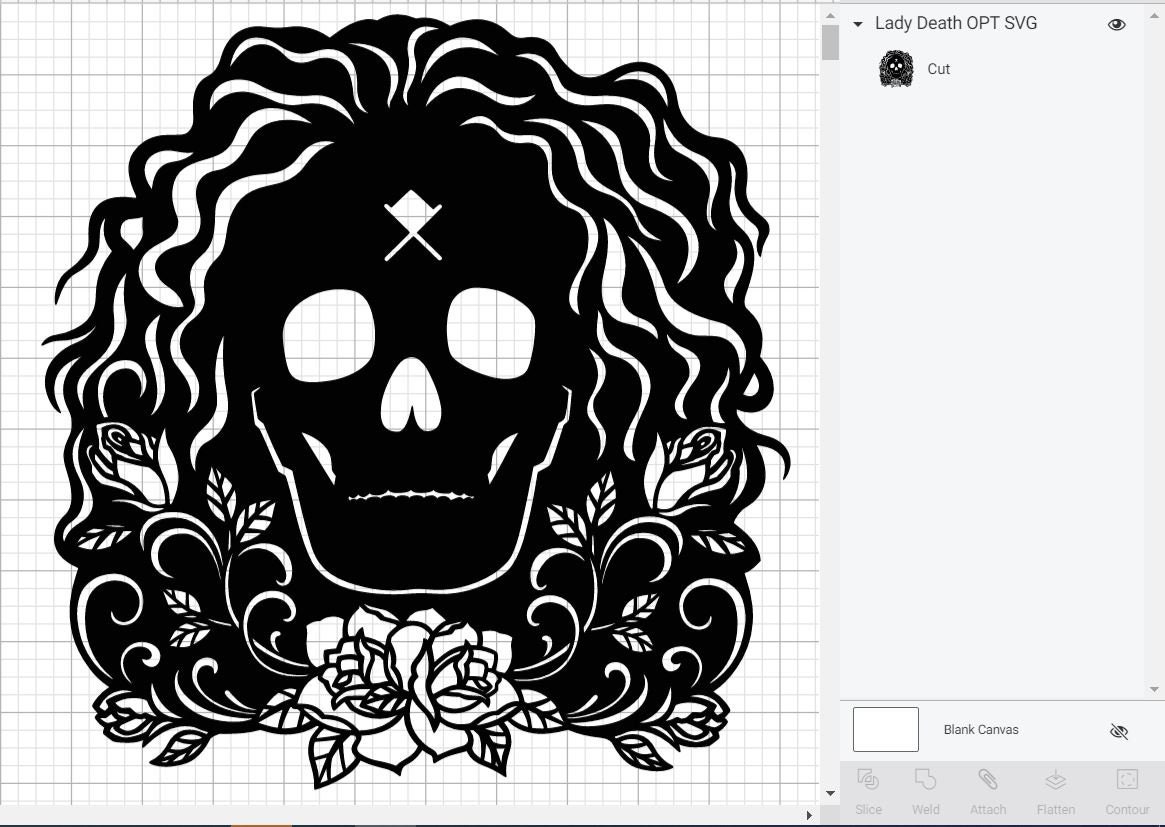Select the Cut layer label
1165x827 pixels.
938,69
